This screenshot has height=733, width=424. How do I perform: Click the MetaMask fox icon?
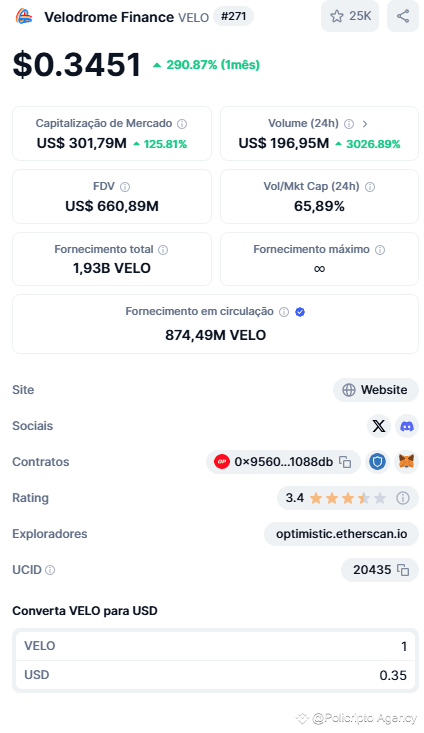tap(407, 462)
